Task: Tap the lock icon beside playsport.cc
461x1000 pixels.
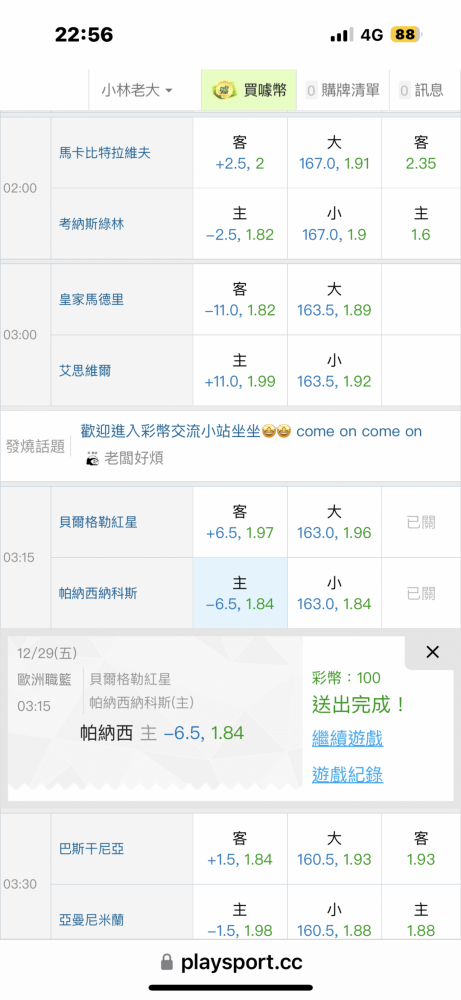Action: 167,962
